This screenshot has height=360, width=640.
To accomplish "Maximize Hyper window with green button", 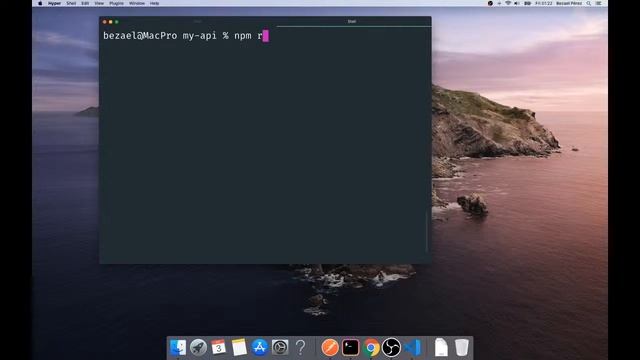I will point(117,22).
